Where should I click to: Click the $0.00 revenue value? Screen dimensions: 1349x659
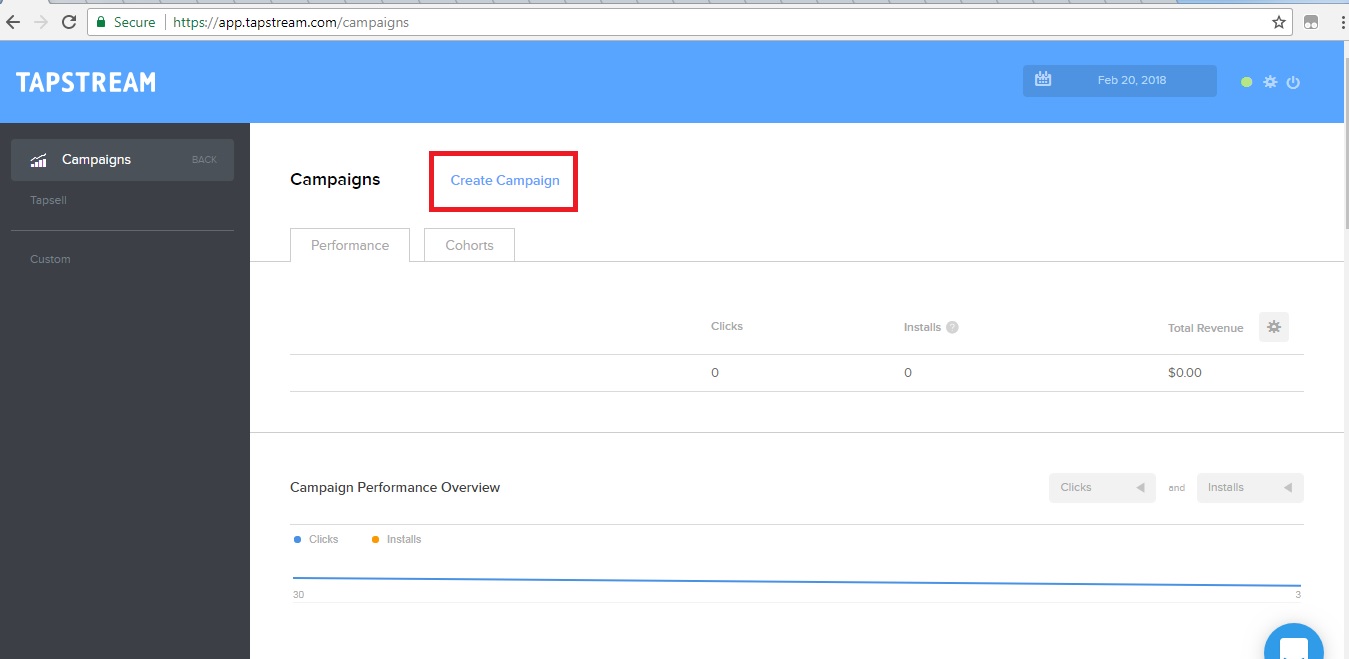coord(1185,372)
